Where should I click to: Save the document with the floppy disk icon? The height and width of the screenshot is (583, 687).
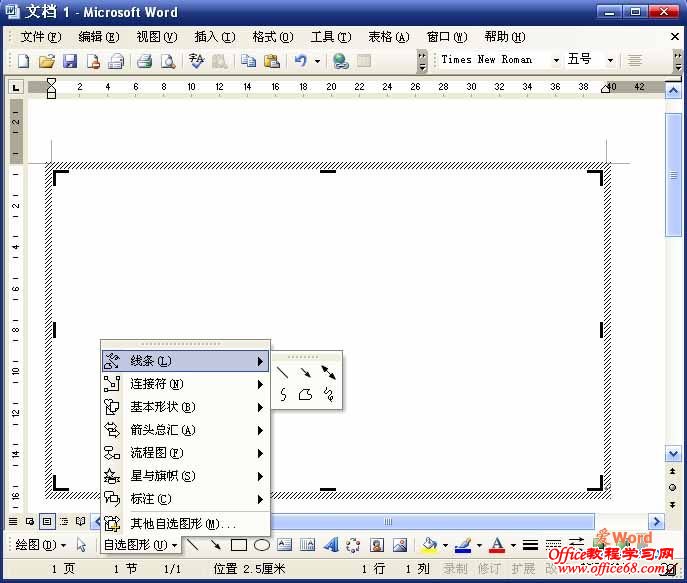(x=70, y=61)
